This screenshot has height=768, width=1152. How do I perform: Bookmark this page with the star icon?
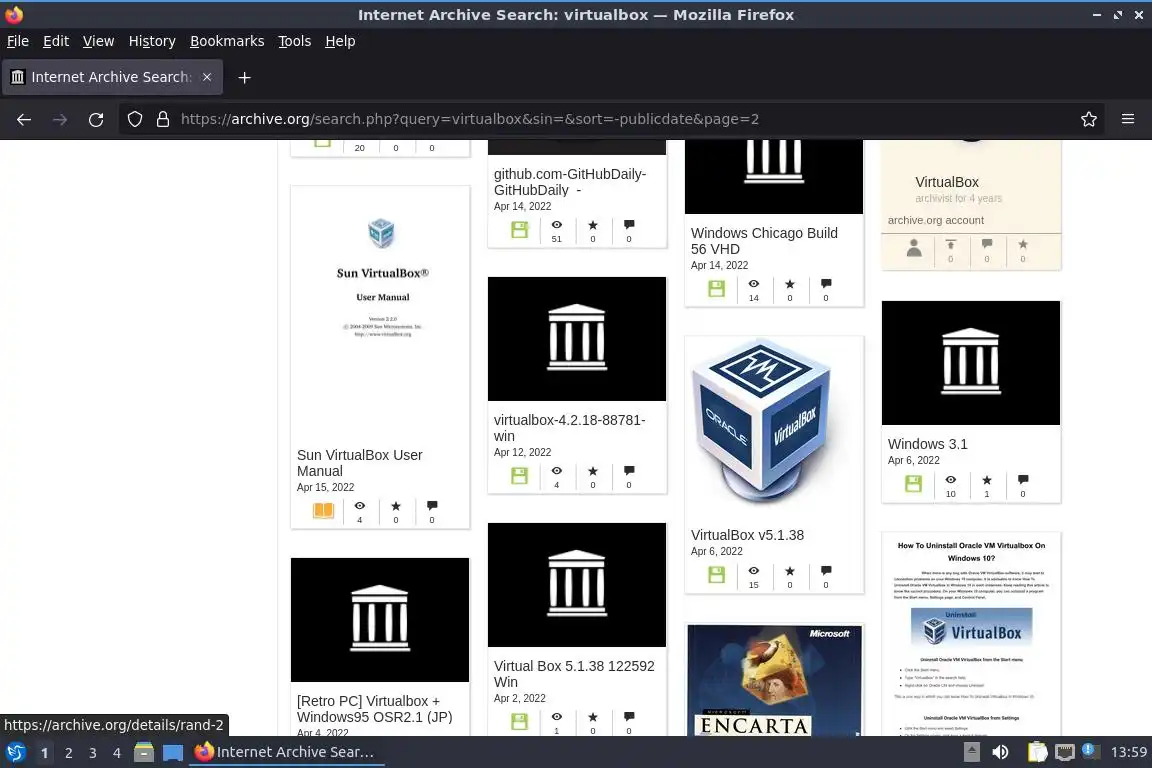tap(1089, 119)
